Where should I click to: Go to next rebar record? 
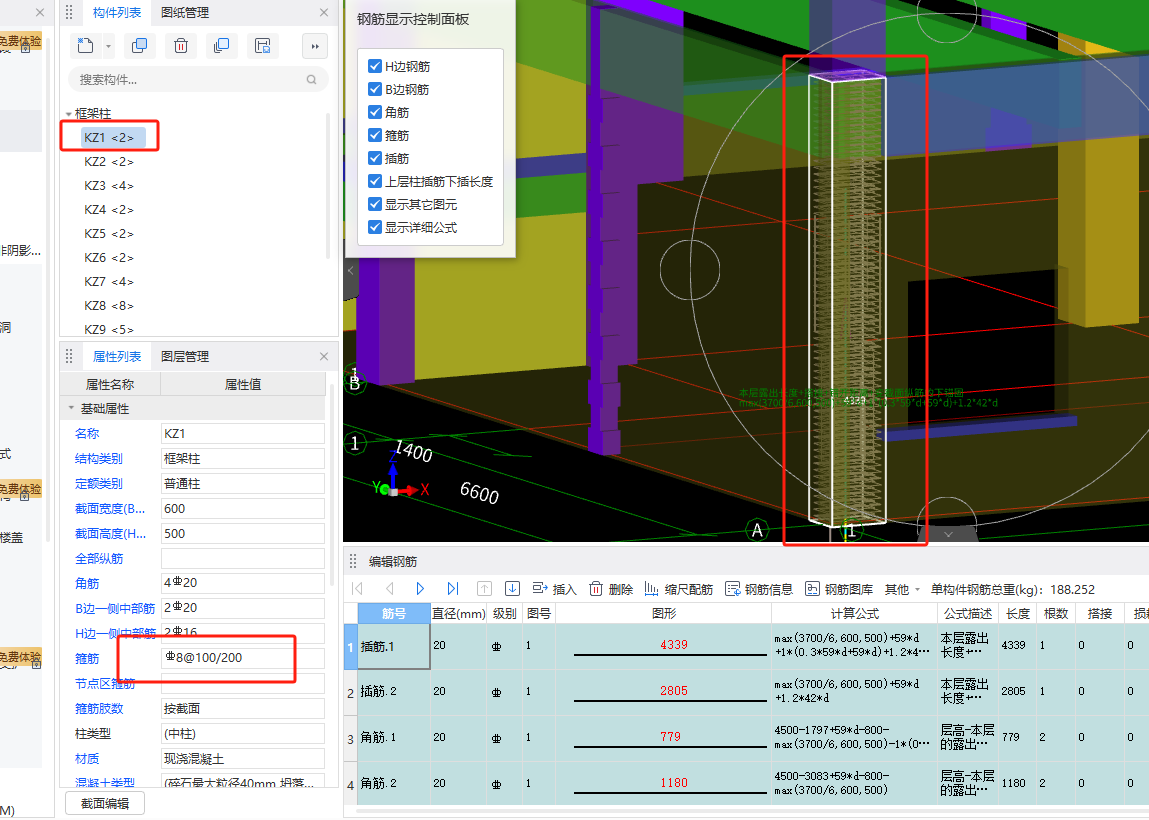(x=420, y=588)
